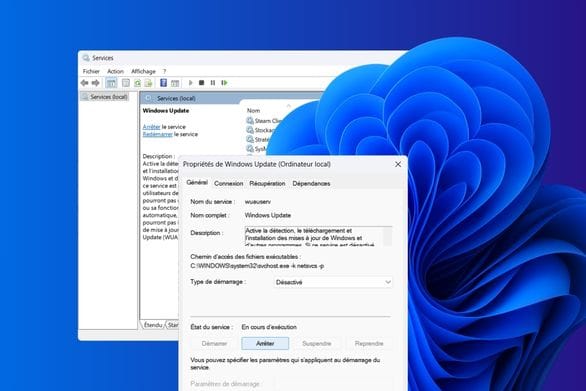Click the Back arrow in Services toolbar

click(x=84, y=83)
